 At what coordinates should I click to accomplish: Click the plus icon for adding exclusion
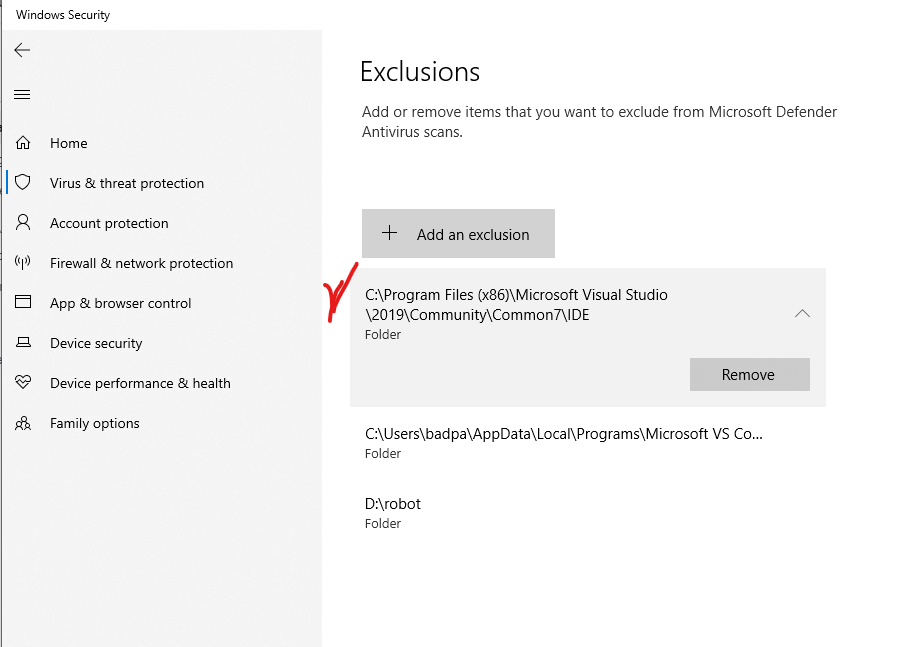(390, 234)
